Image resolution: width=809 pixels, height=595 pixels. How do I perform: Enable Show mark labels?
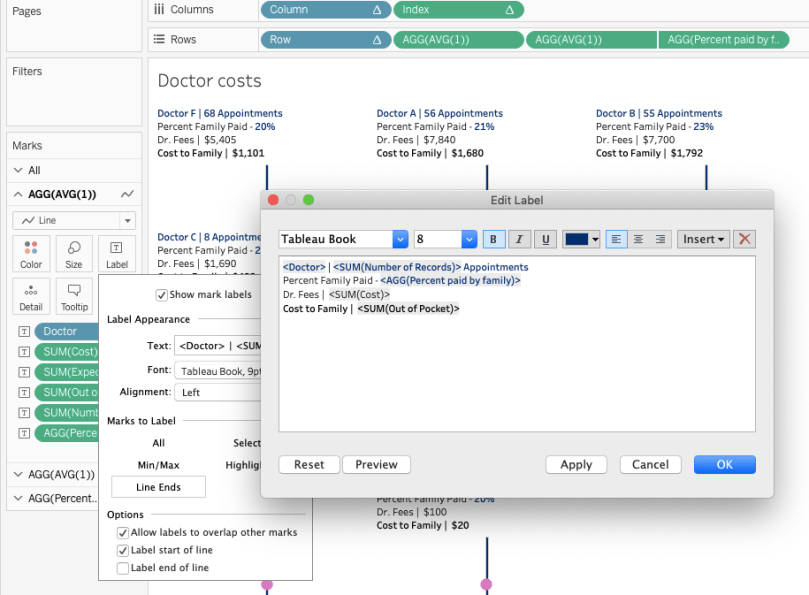pyautogui.click(x=161, y=294)
